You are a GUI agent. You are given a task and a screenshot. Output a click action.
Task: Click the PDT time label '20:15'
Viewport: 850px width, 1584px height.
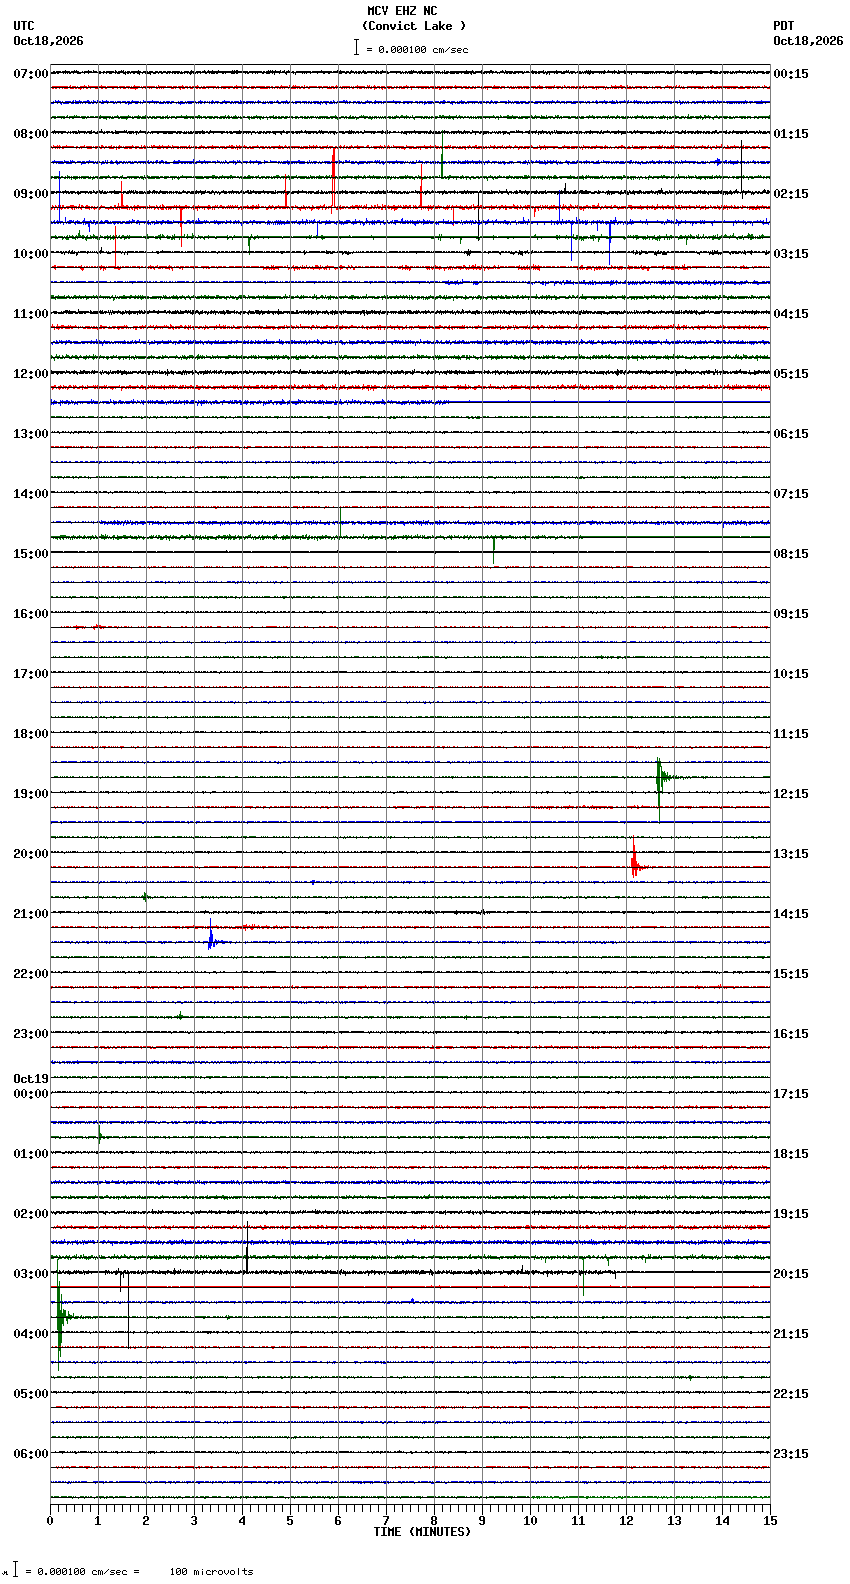(x=790, y=1274)
